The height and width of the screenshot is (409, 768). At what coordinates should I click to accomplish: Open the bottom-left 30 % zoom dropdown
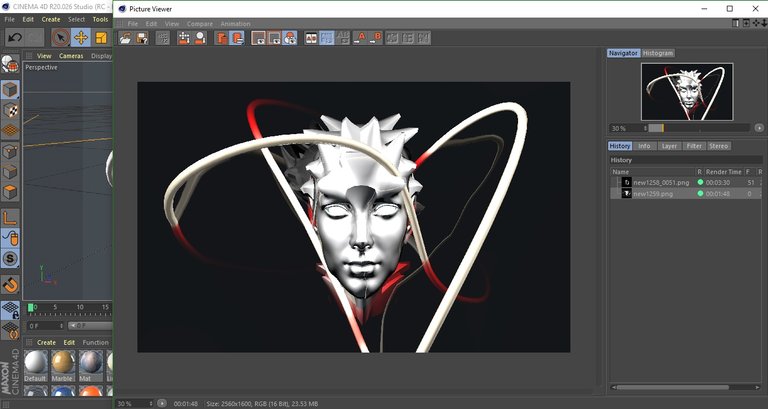coord(135,404)
